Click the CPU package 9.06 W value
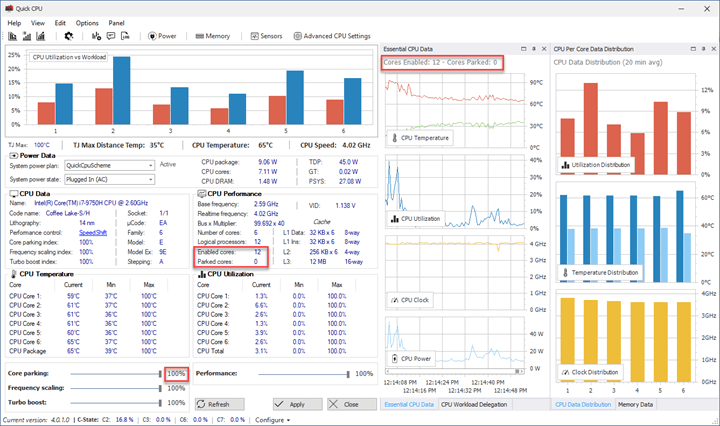This screenshot has width=720, height=426. coord(267,162)
